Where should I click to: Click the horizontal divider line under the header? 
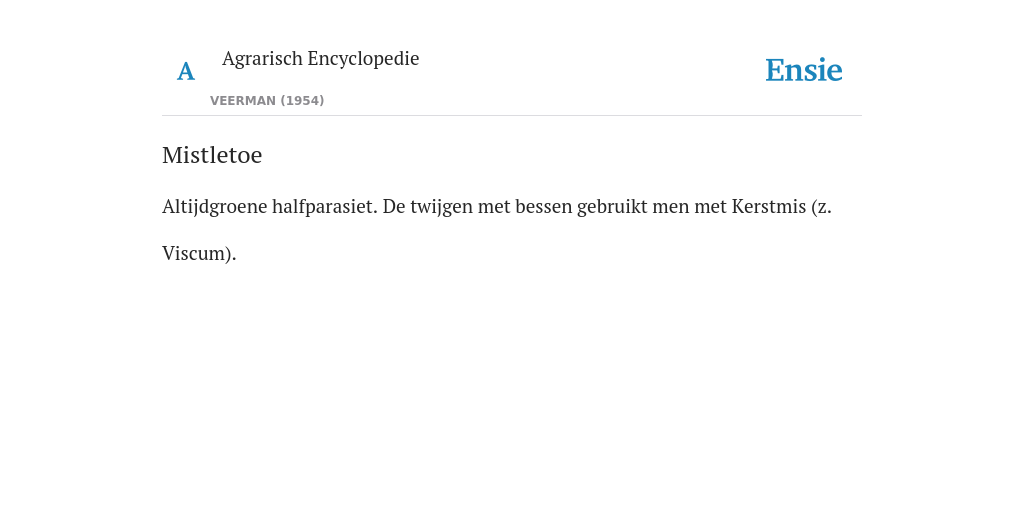tap(512, 116)
